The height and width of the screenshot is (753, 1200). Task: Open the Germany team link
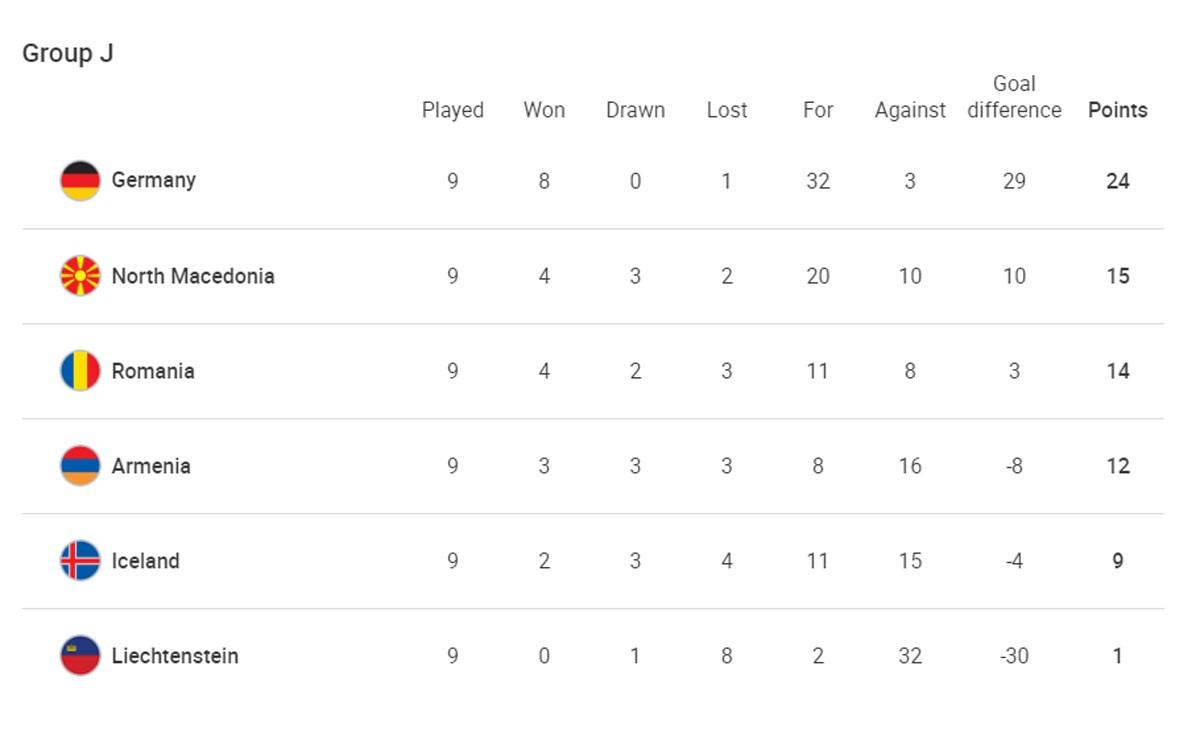point(153,180)
